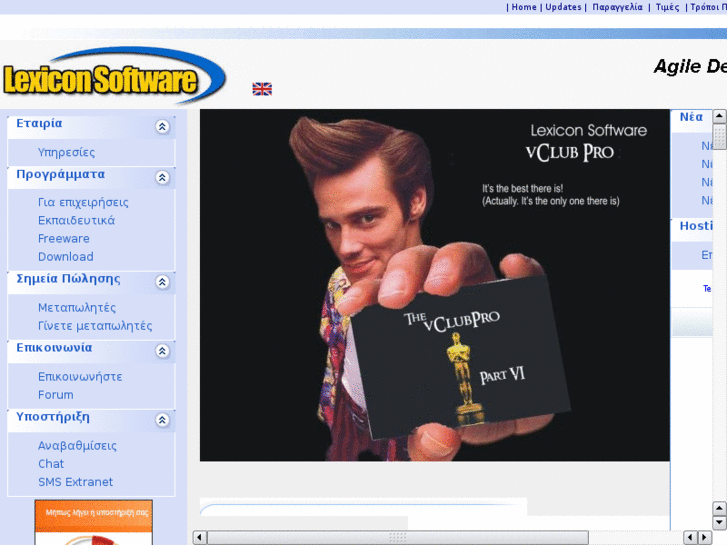Open Γίνετε μεταπωλητές link
Screen dimensions: 727x545
pos(95,326)
